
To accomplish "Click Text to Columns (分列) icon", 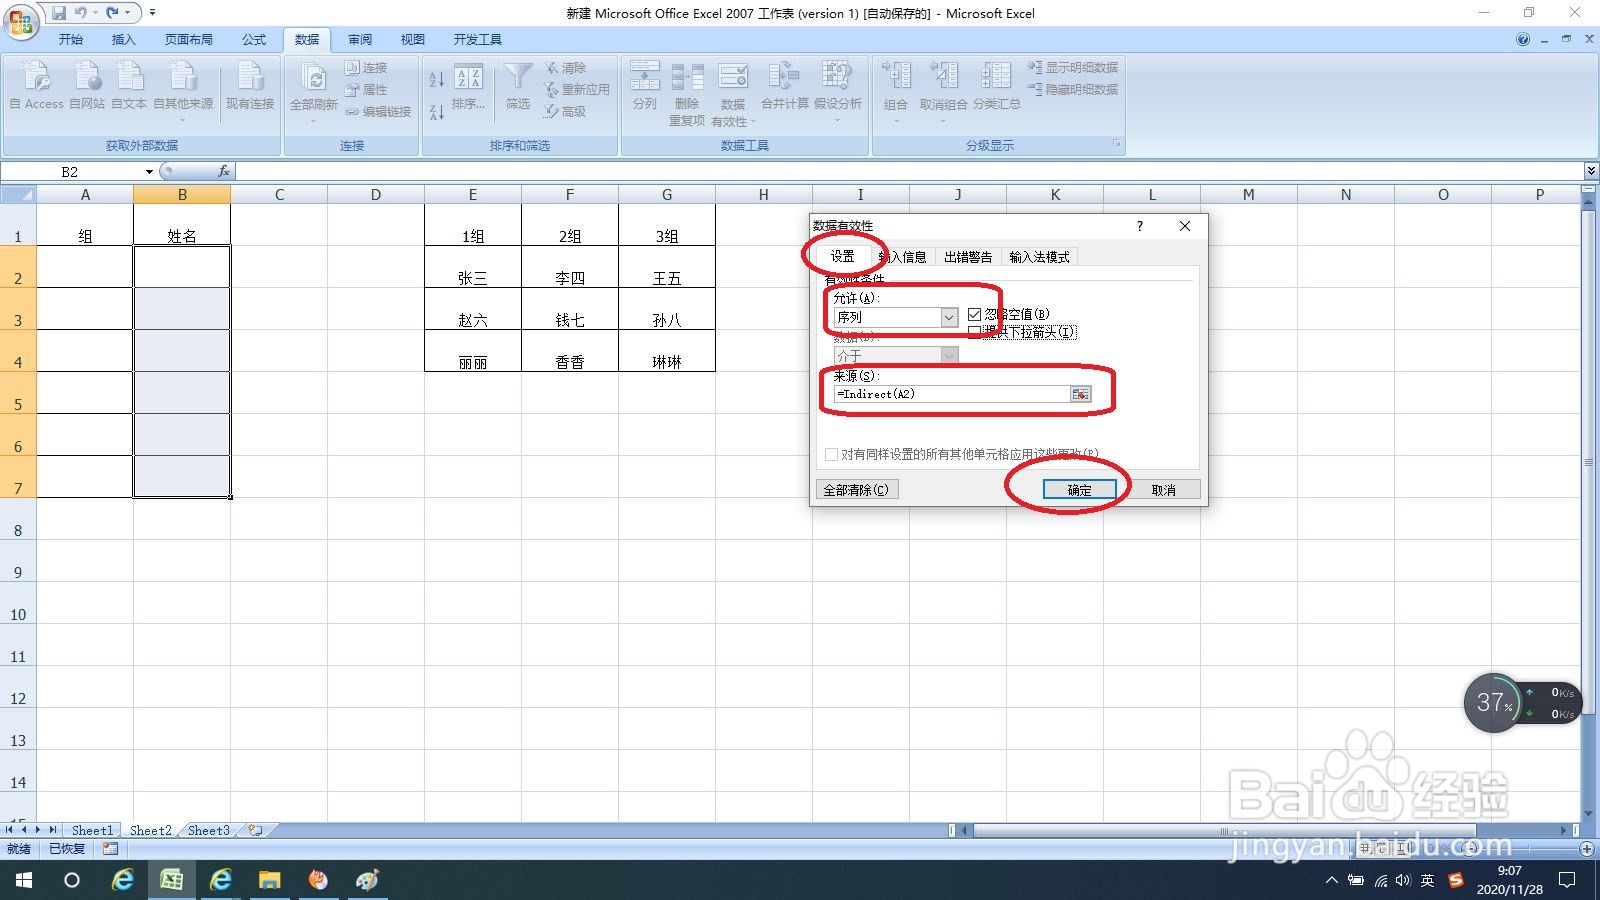I will pyautogui.click(x=645, y=76).
